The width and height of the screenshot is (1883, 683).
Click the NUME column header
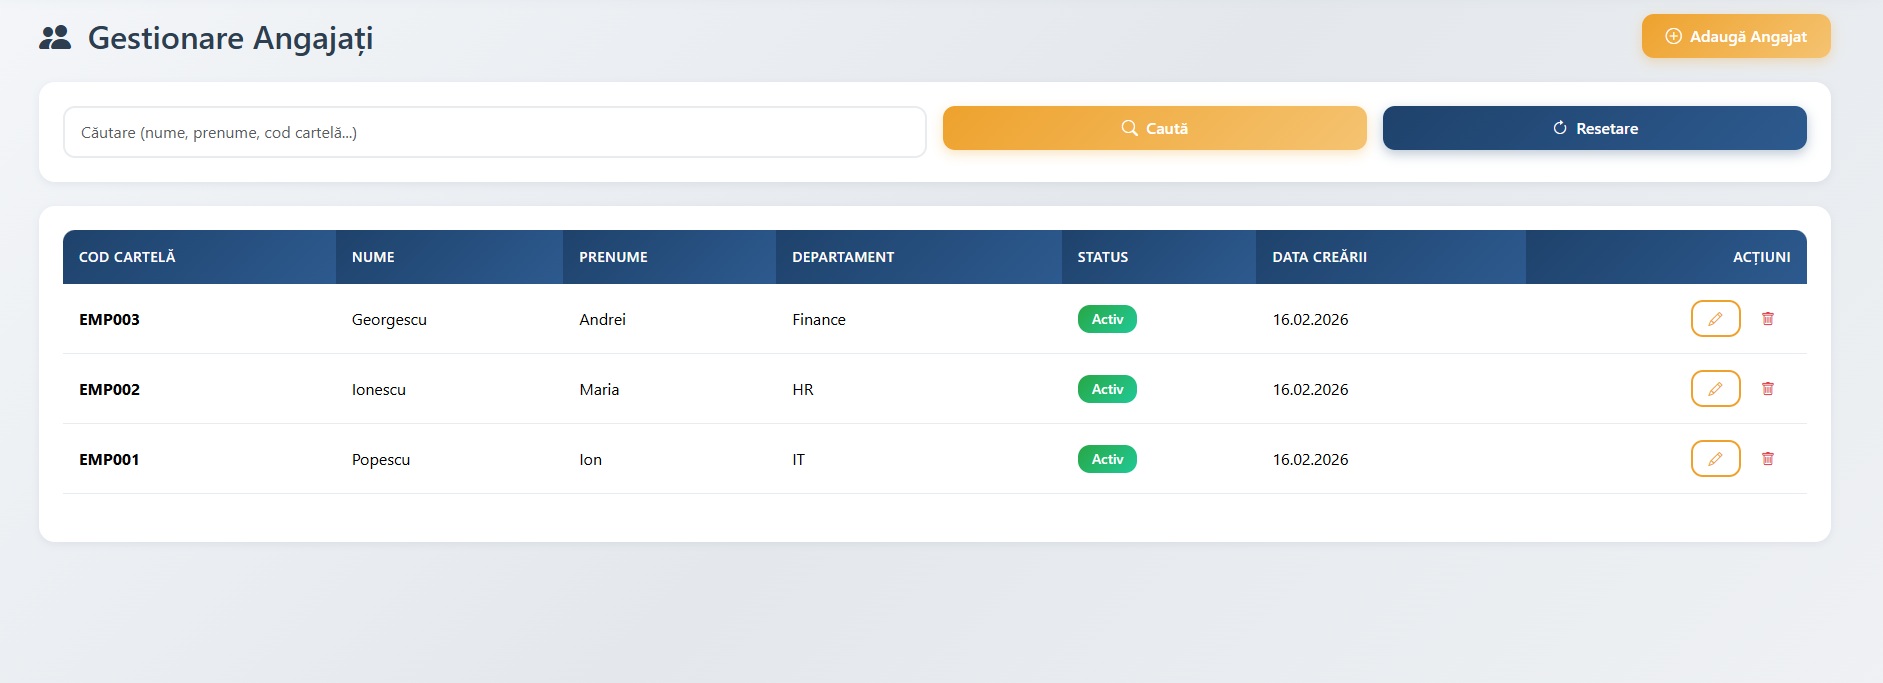click(373, 257)
